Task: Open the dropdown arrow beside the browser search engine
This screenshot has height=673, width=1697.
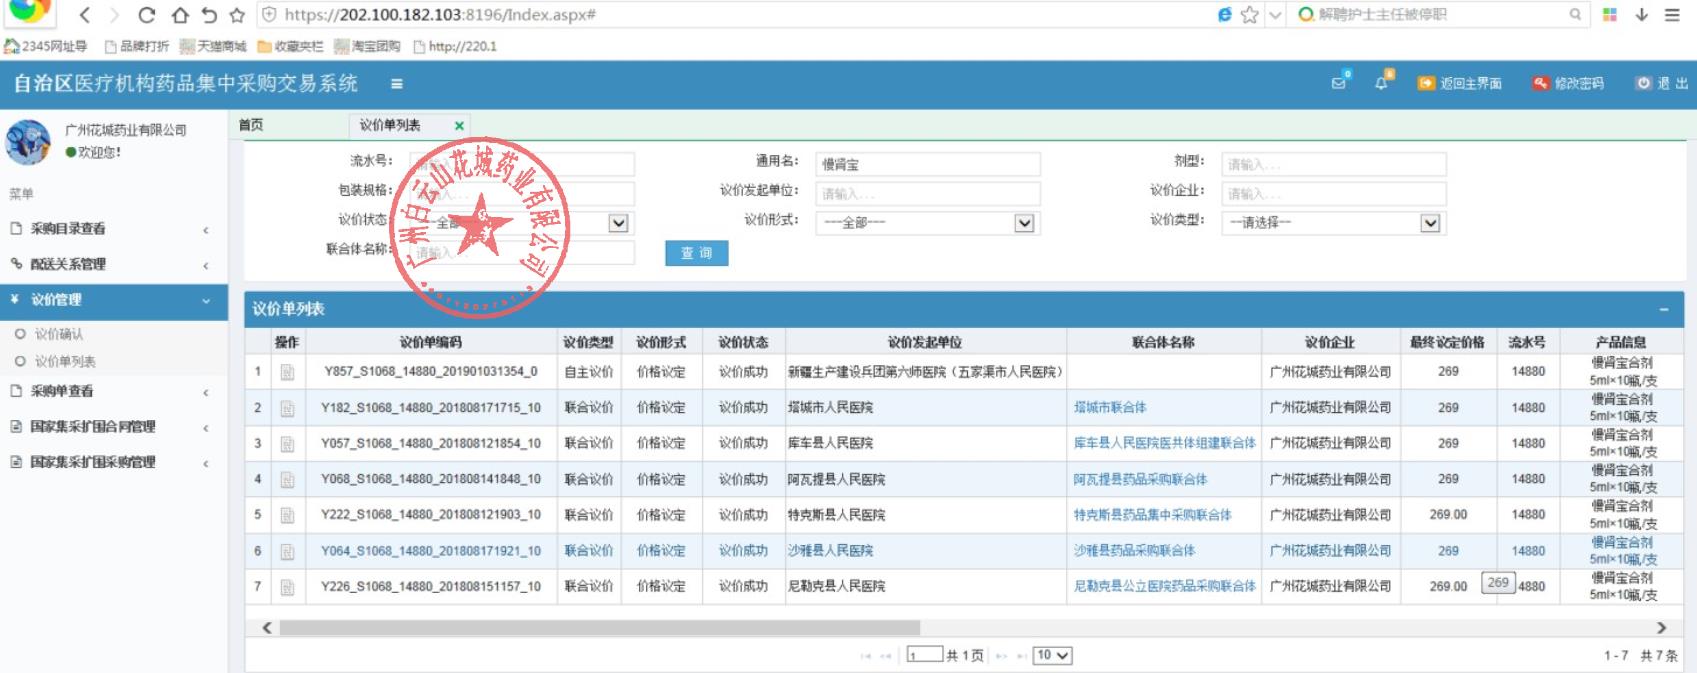Action: [1275, 15]
